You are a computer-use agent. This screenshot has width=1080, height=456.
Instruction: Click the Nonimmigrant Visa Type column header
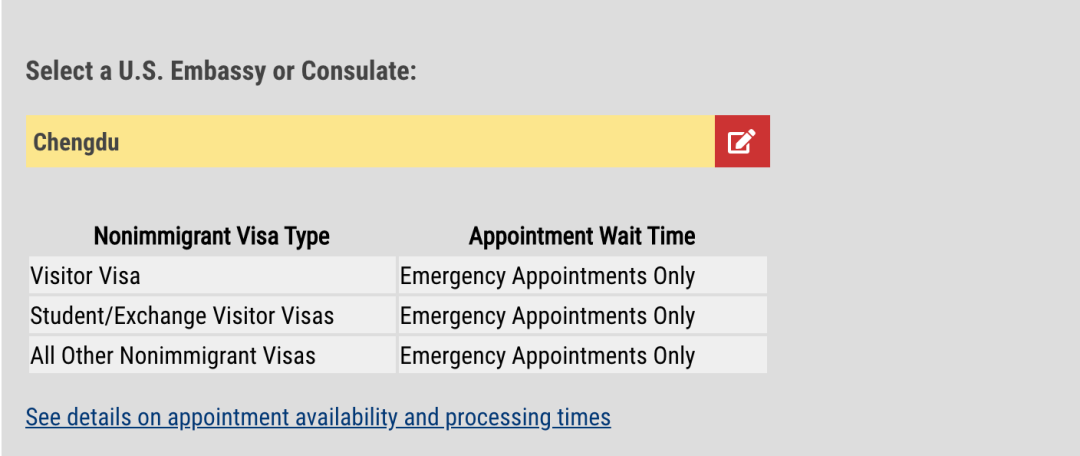click(211, 237)
